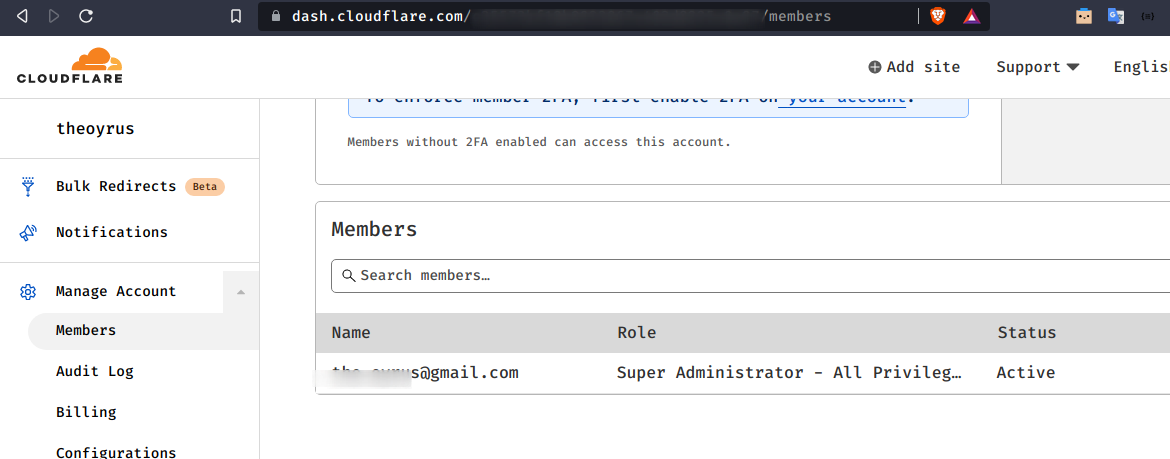Open the Support dropdown menu

tap(1037, 67)
